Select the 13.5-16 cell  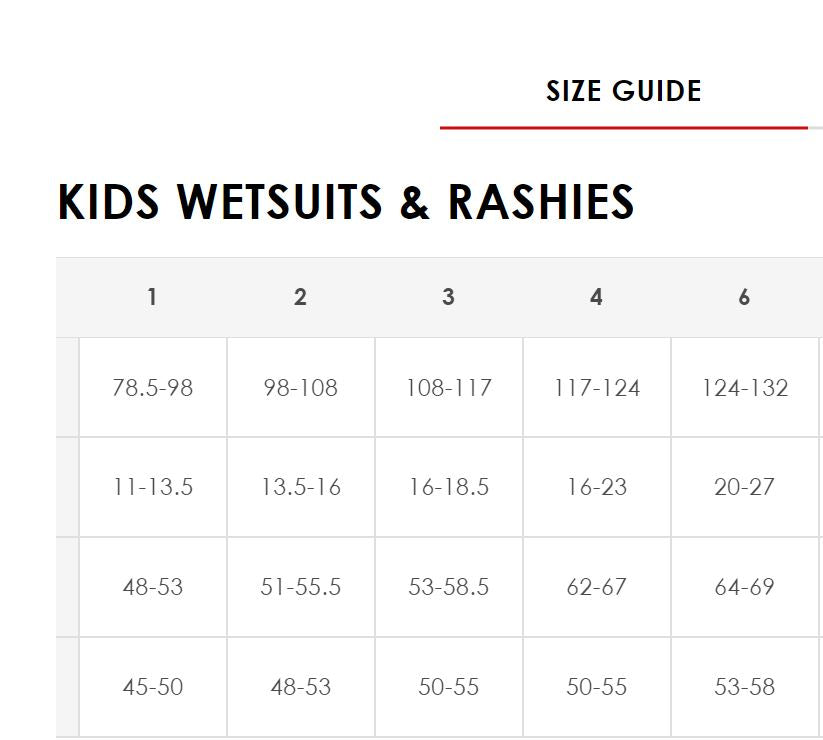pos(301,487)
